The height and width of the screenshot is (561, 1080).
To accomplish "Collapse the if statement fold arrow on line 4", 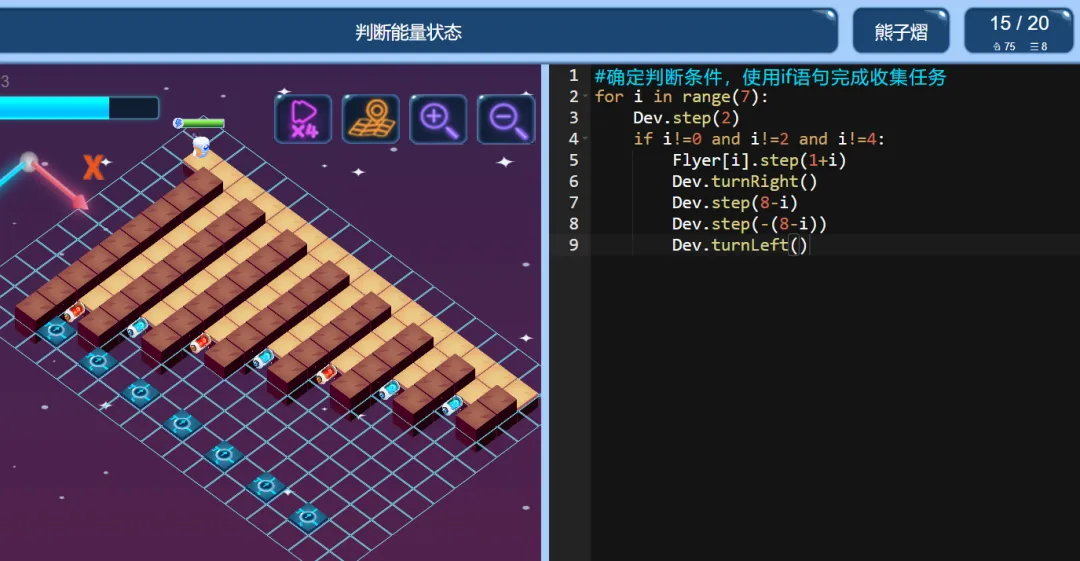I will (585, 139).
